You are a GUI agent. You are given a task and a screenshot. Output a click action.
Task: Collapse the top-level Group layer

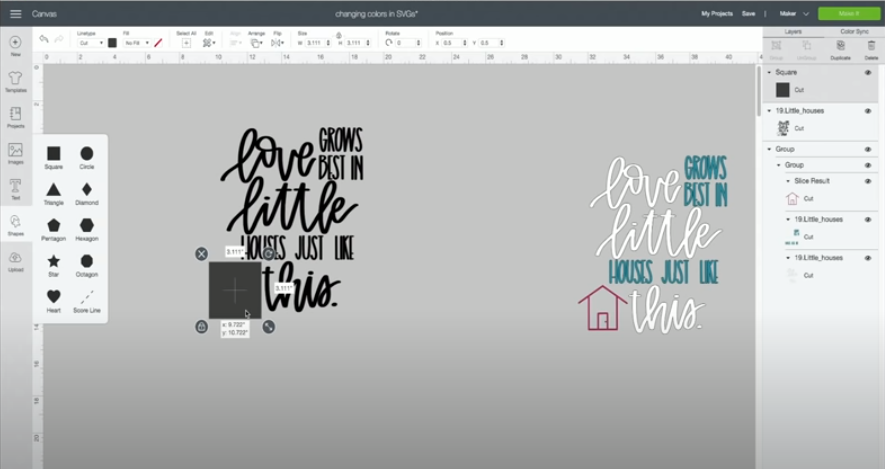point(769,149)
